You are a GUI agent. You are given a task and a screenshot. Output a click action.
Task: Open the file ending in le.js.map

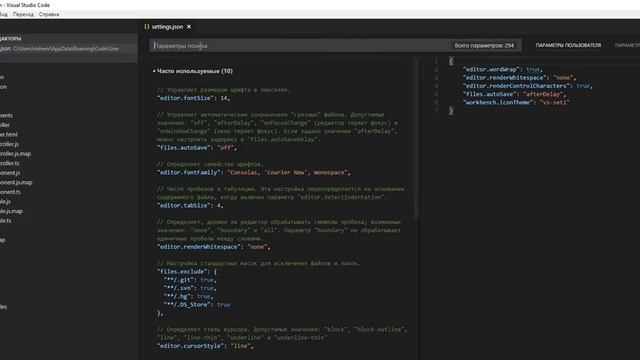11,211
